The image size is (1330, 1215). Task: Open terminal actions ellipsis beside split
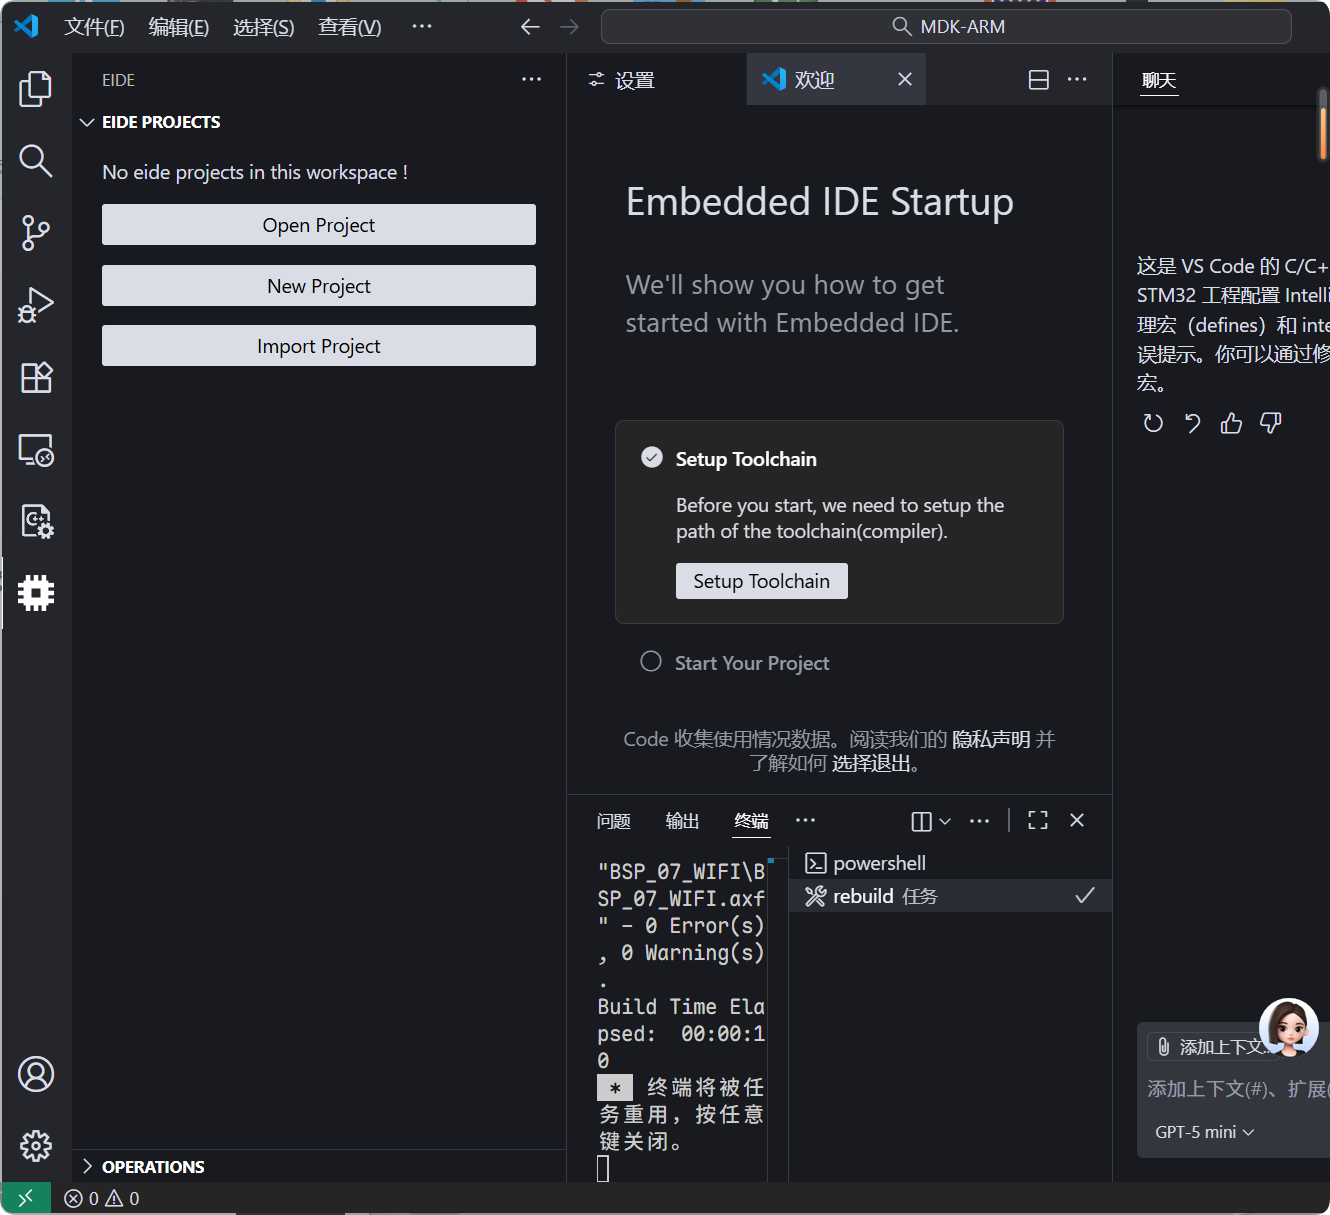coord(979,820)
